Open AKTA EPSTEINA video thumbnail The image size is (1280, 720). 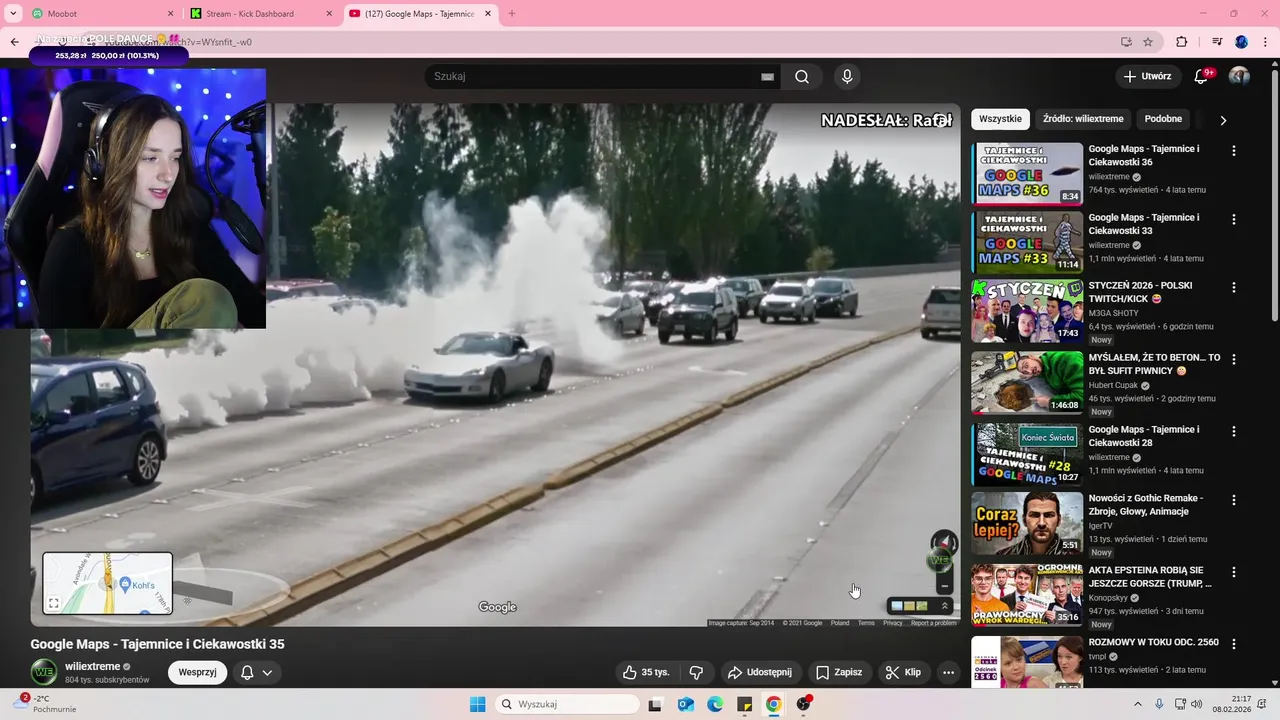tap(1027, 595)
